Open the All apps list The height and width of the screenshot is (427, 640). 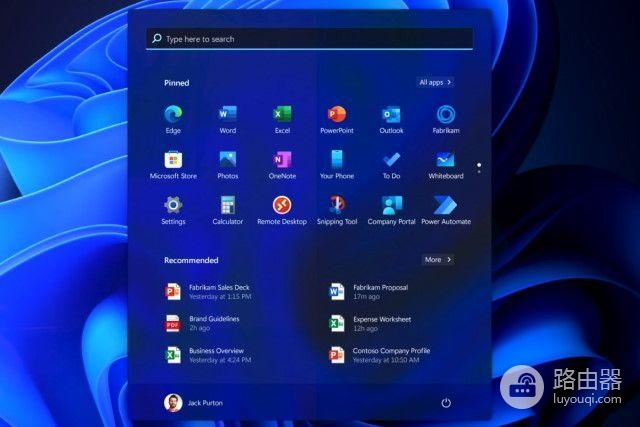[x=435, y=82]
